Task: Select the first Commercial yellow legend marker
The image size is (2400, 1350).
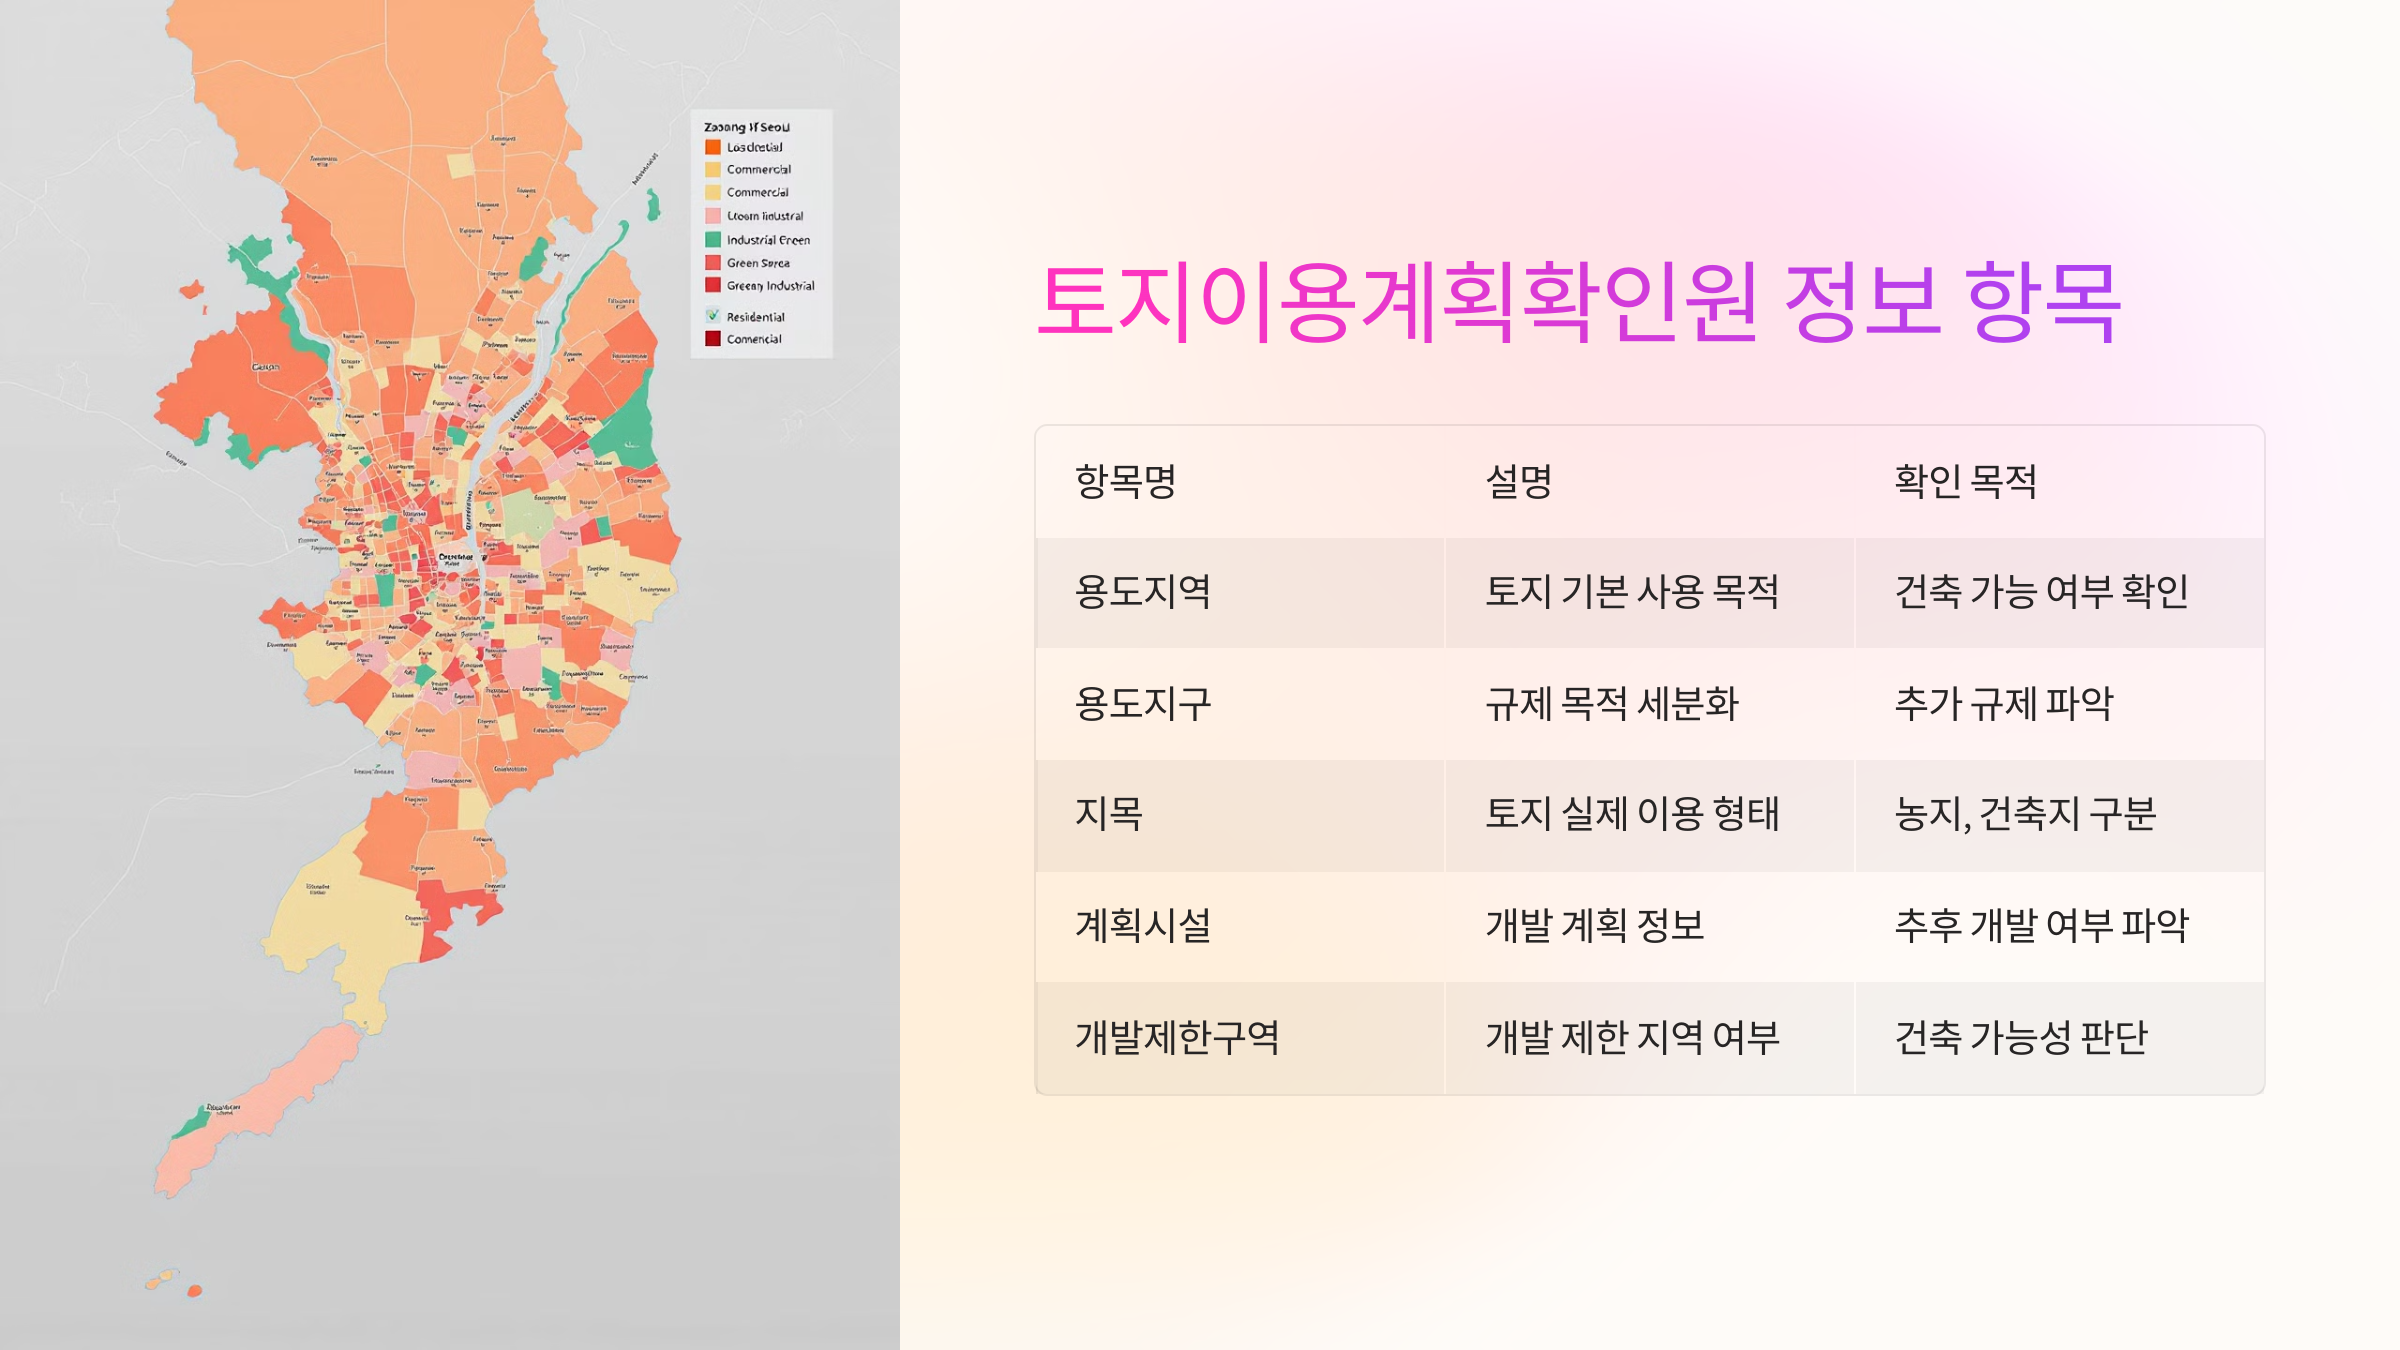Action: tap(712, 169)
